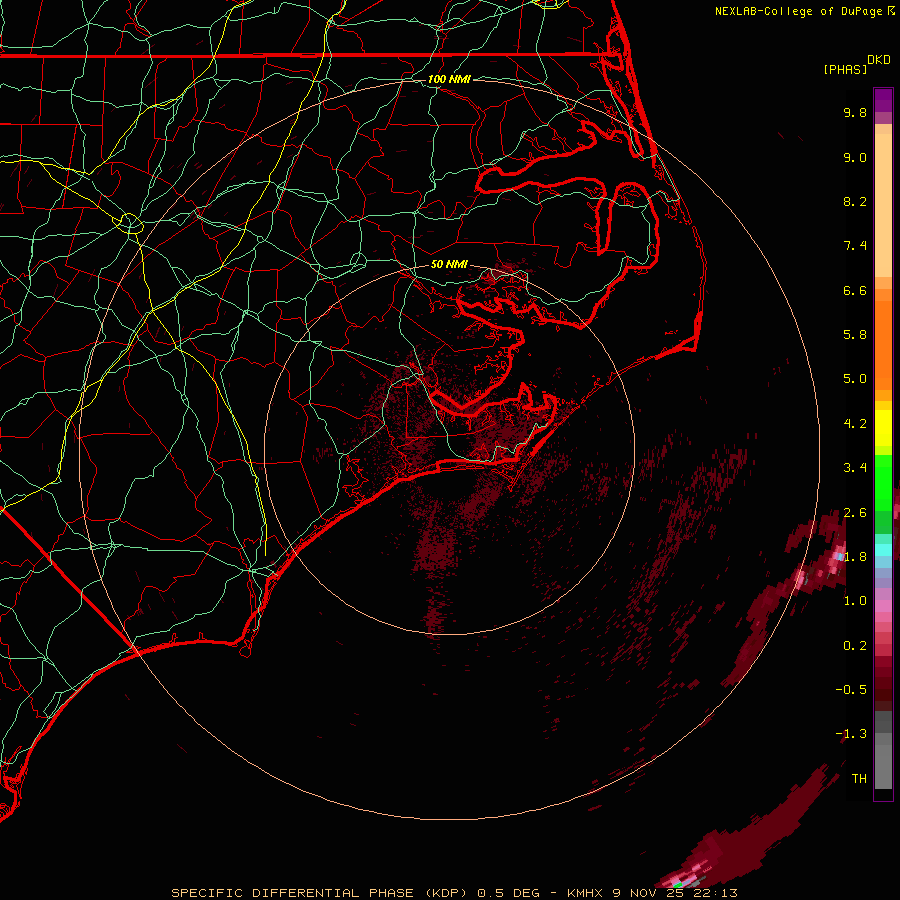This screenshot has height=900, width=900.
Task: Click the -1.3 value on color scale
Action: [x=851, y=734]
